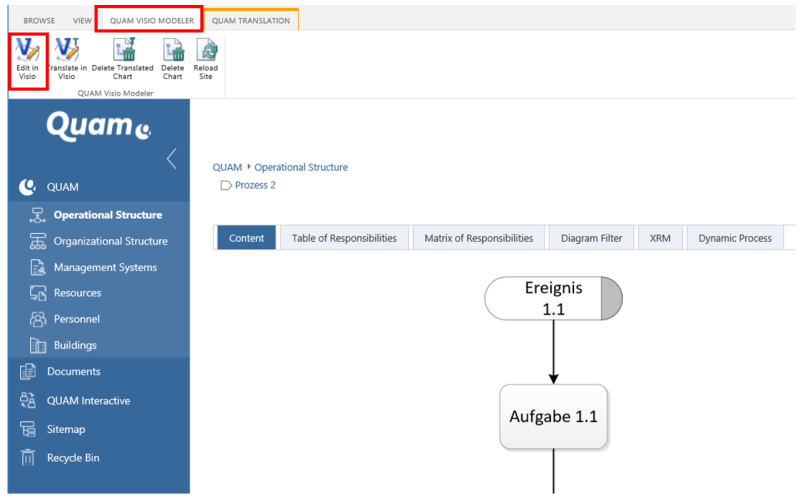
Task: Select the Table of Responsibilities tab
Action: pyautogui.click(x=344, y=238)
